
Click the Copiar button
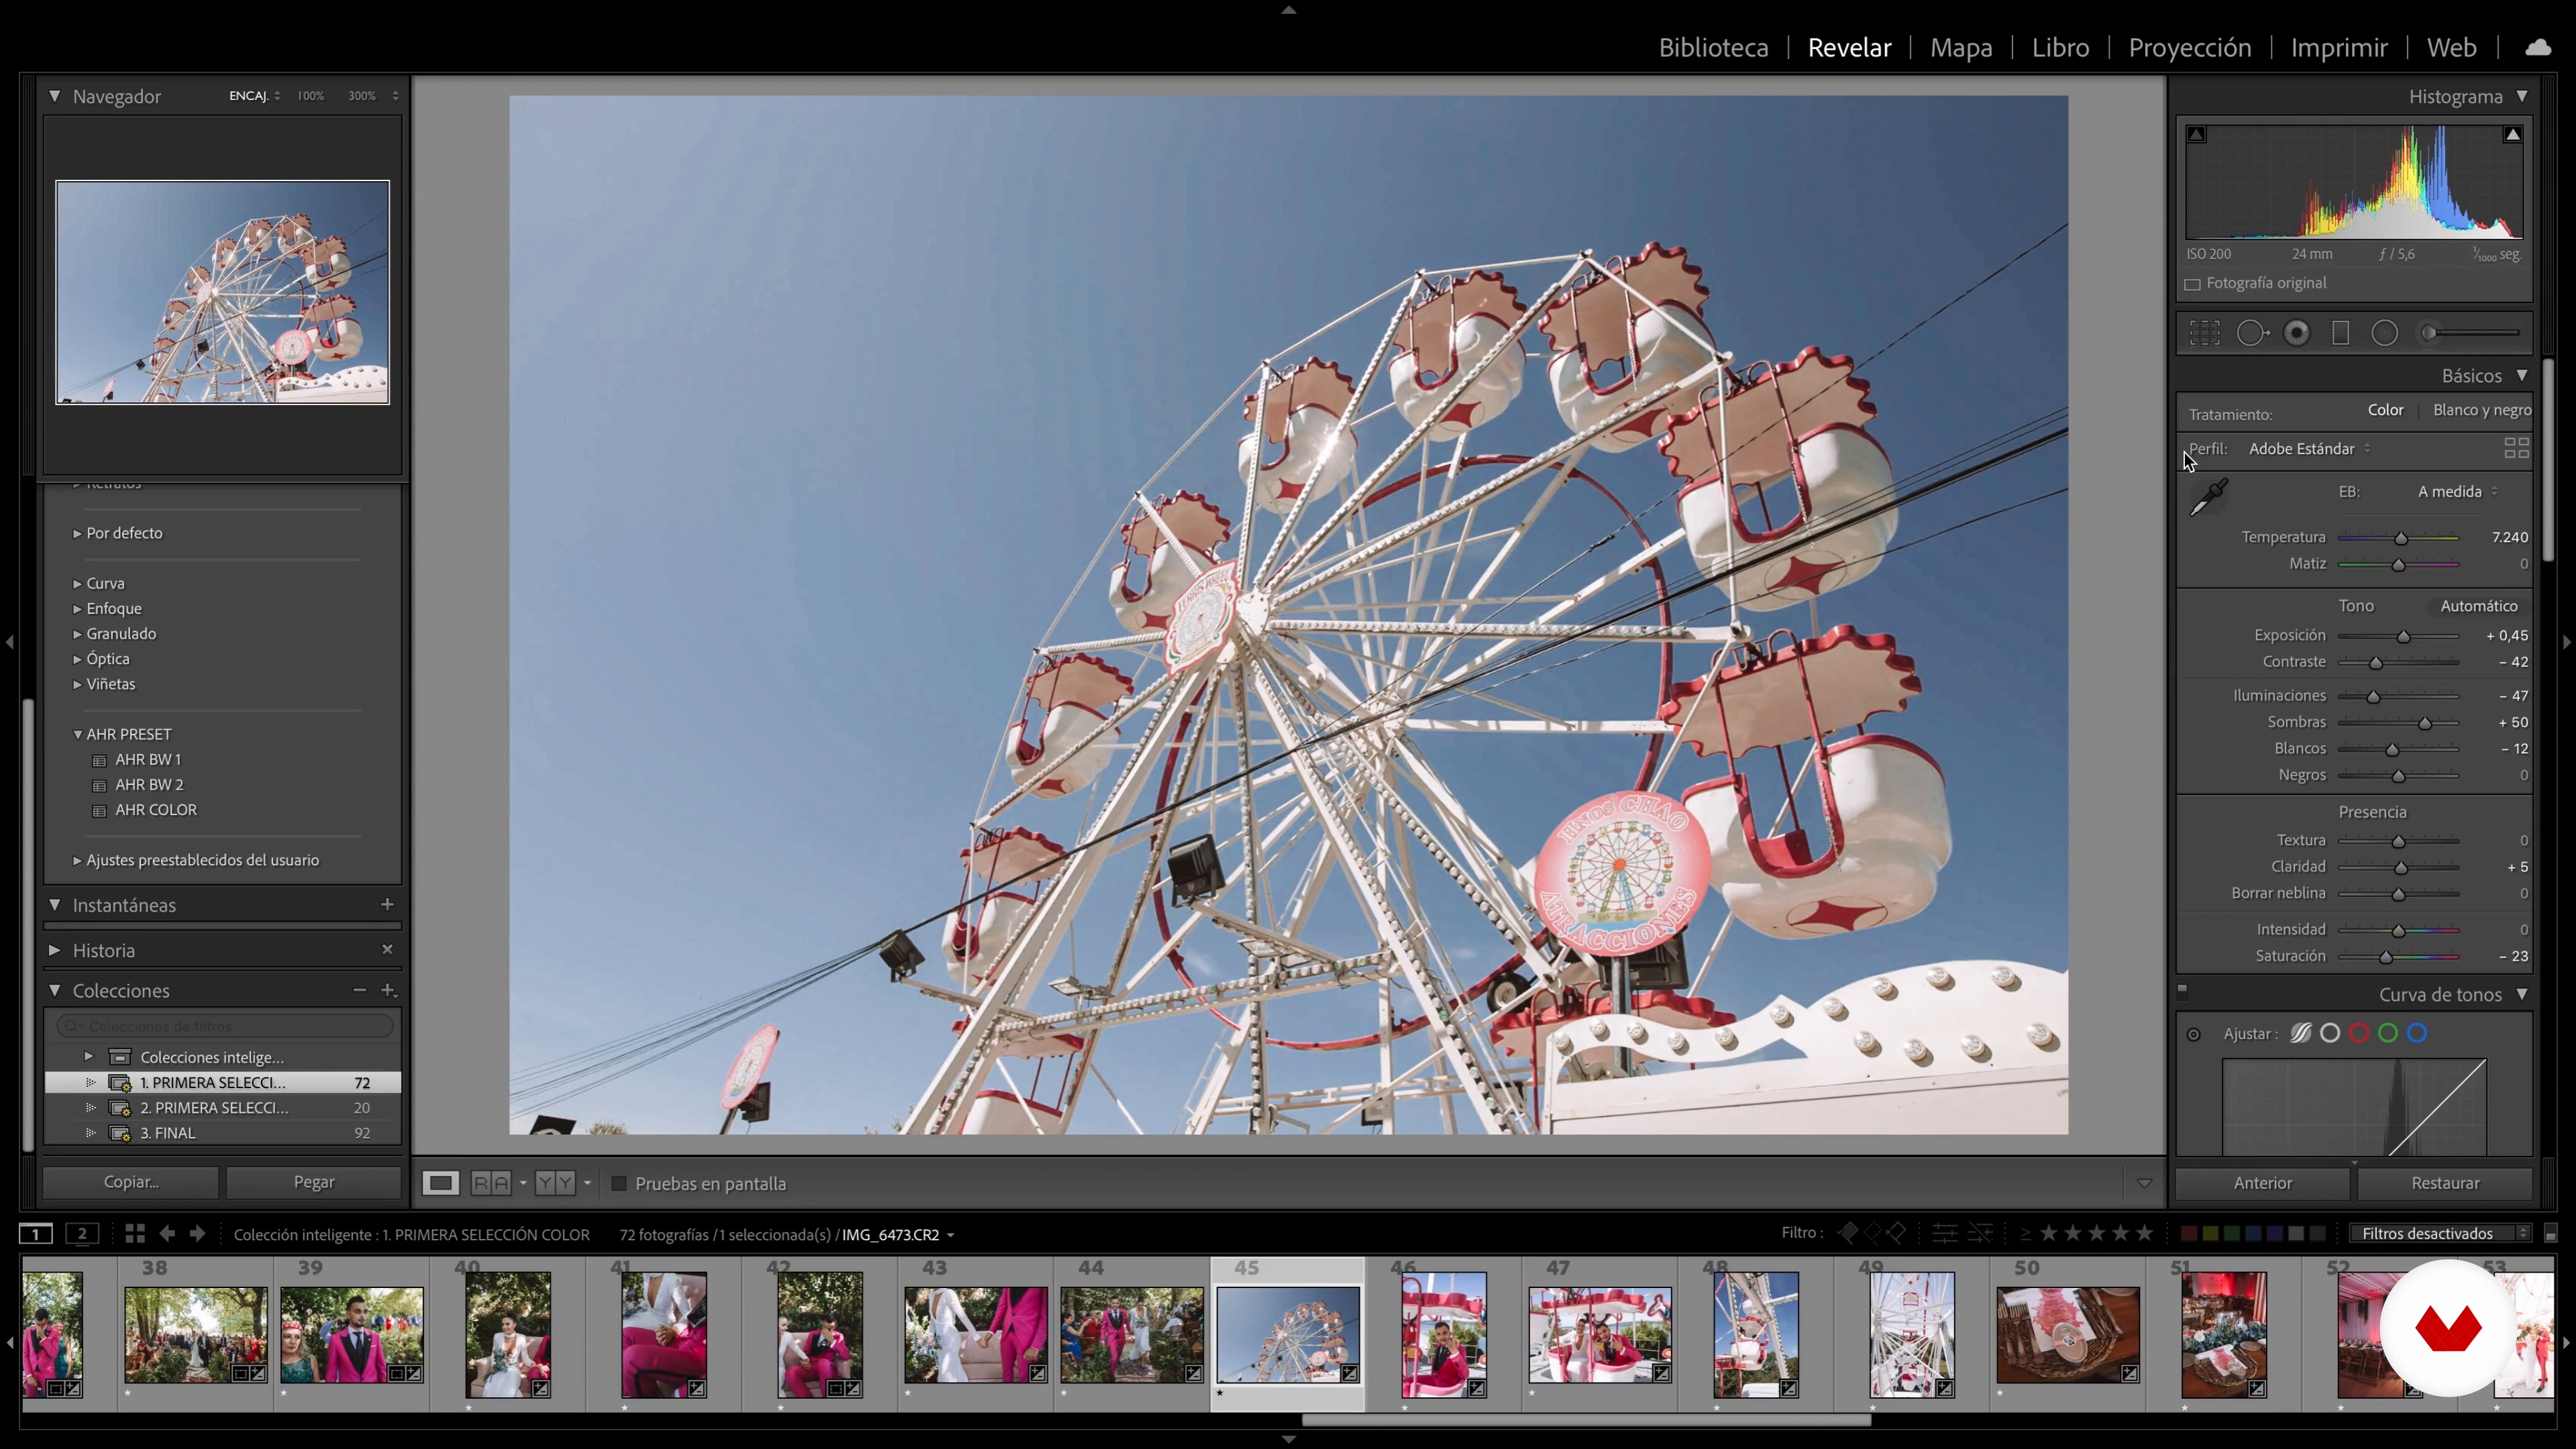131,1182
